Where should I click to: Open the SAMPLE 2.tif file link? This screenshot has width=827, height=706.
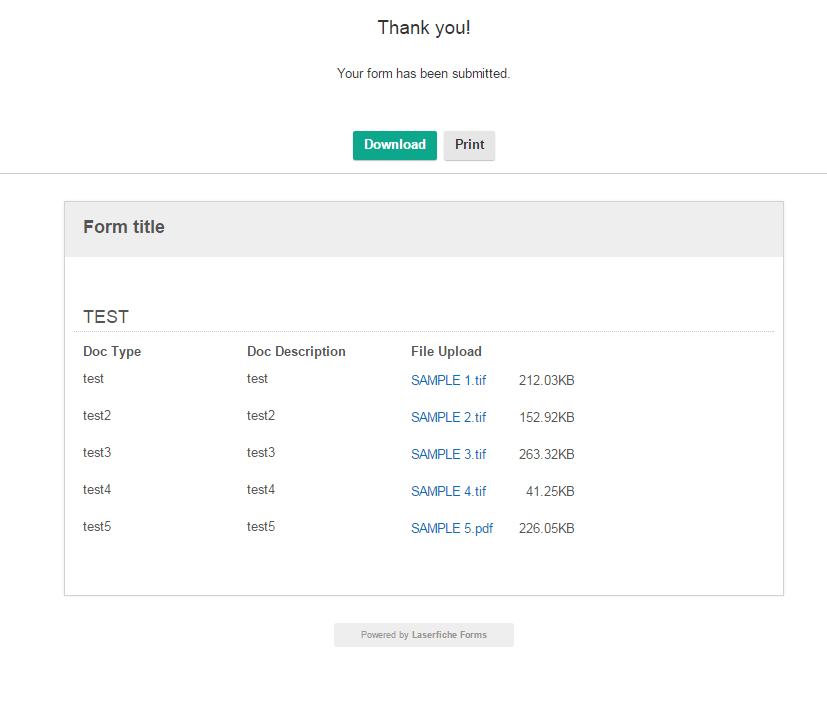click(448, 418)
